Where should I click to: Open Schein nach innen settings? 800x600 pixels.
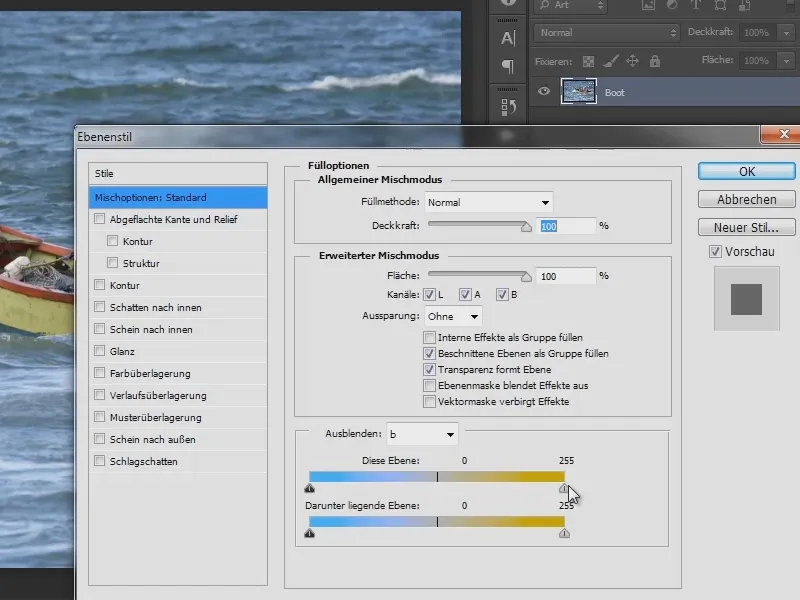151,330
